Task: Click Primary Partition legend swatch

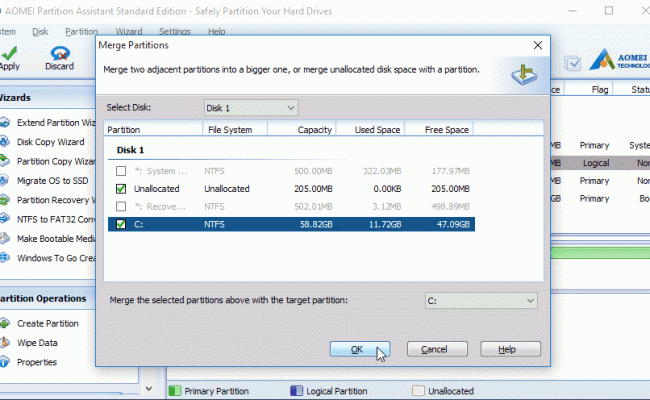Action: point(175,391)
